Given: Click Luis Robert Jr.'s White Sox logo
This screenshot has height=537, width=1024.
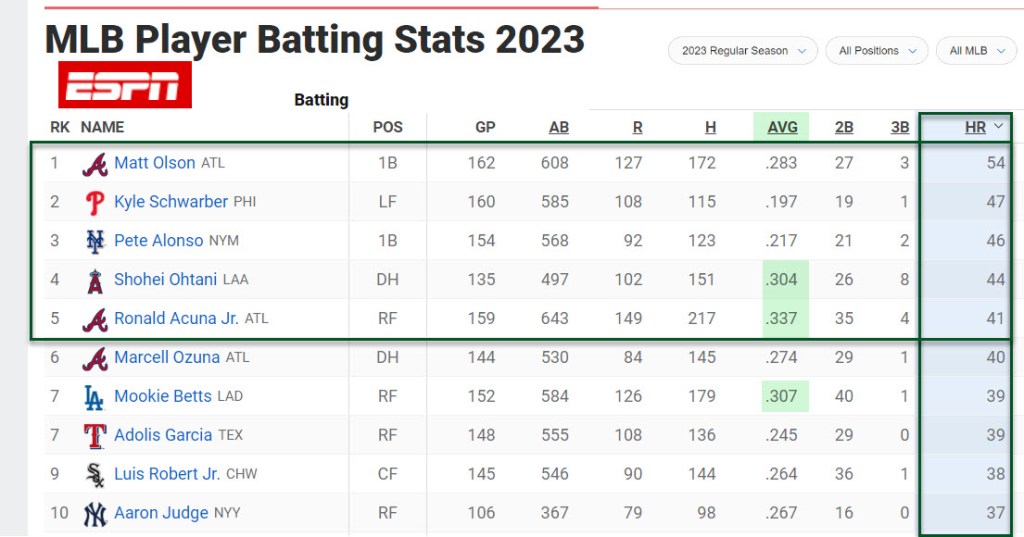Looking at the screenshot, I should 95,474.
